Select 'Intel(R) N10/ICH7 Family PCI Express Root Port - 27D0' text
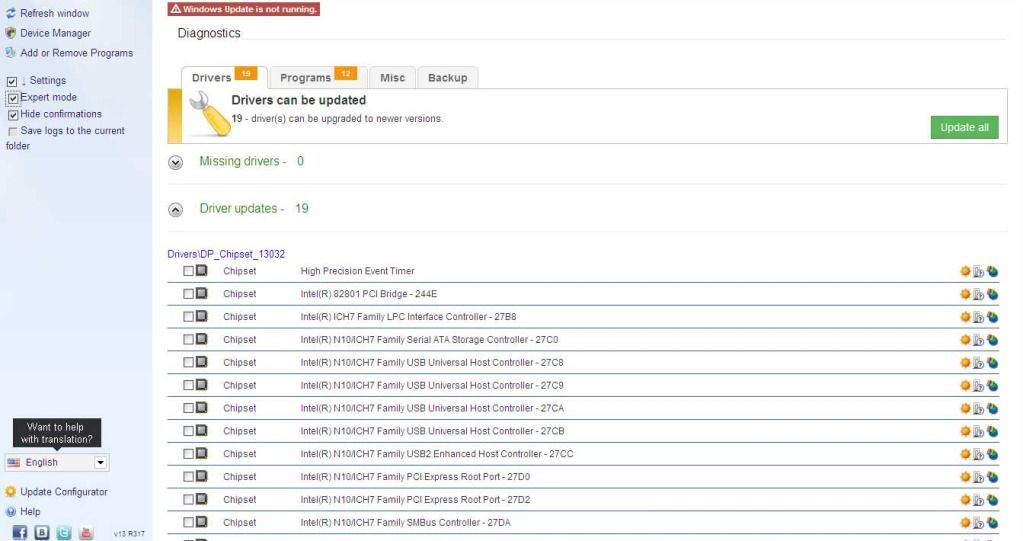Screen dimensions: 1023x541 (x=415, y=476)
